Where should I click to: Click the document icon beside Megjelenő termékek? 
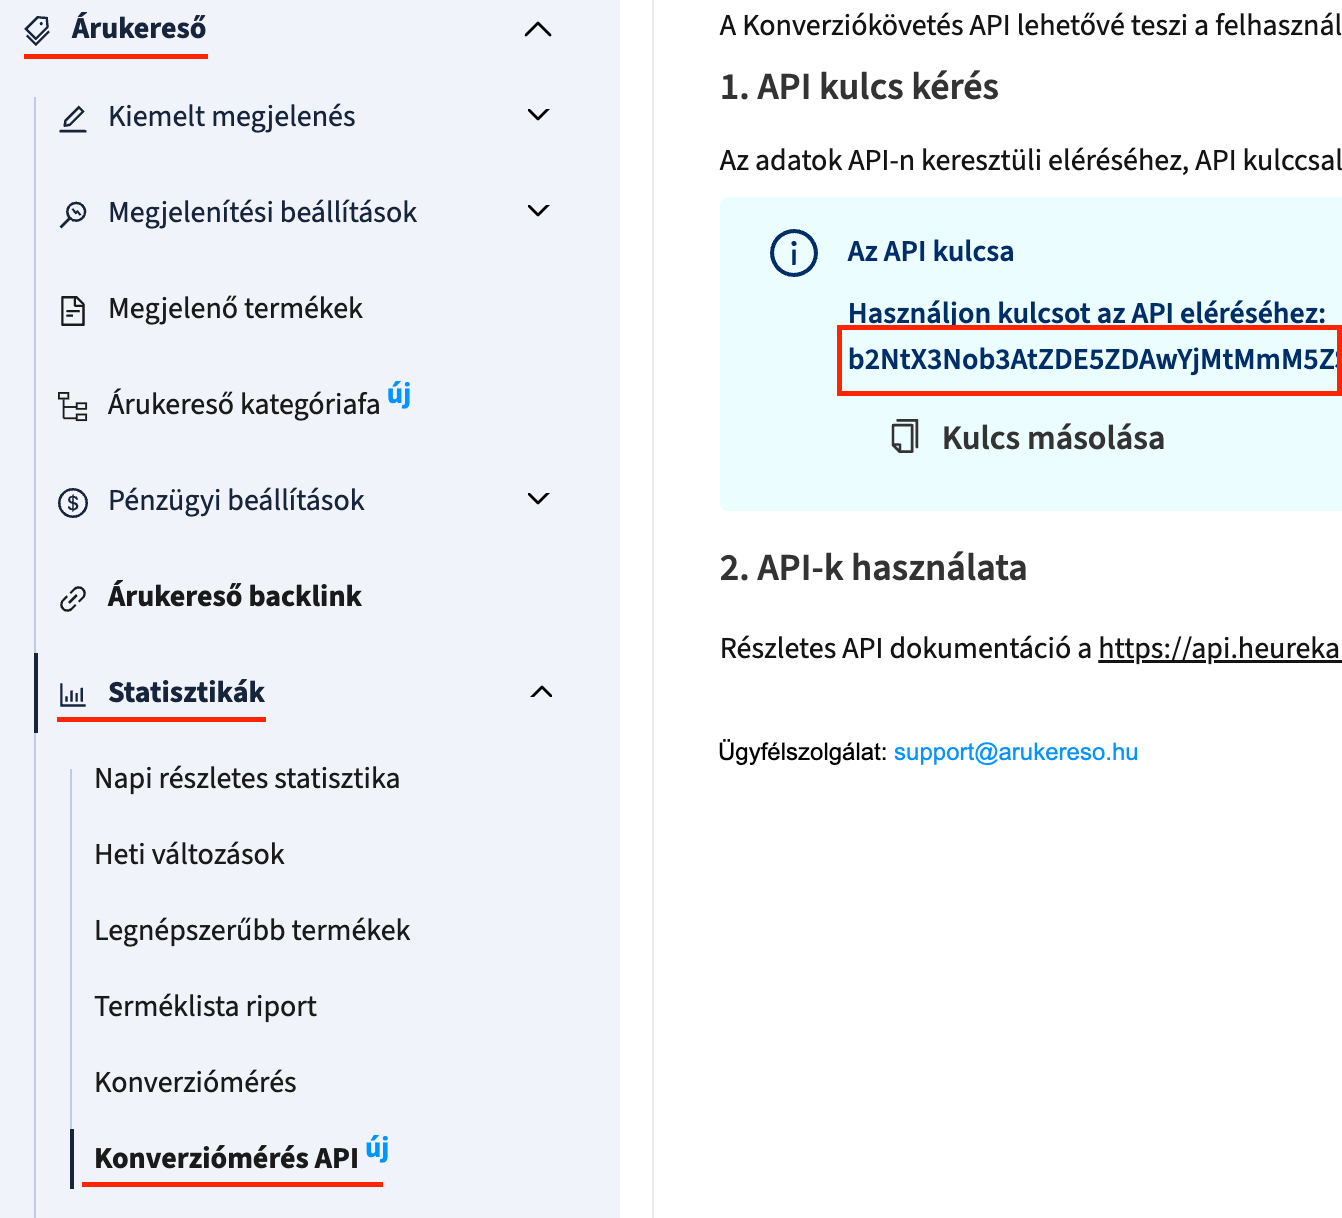pyautogui.click(x=73, y=310)
